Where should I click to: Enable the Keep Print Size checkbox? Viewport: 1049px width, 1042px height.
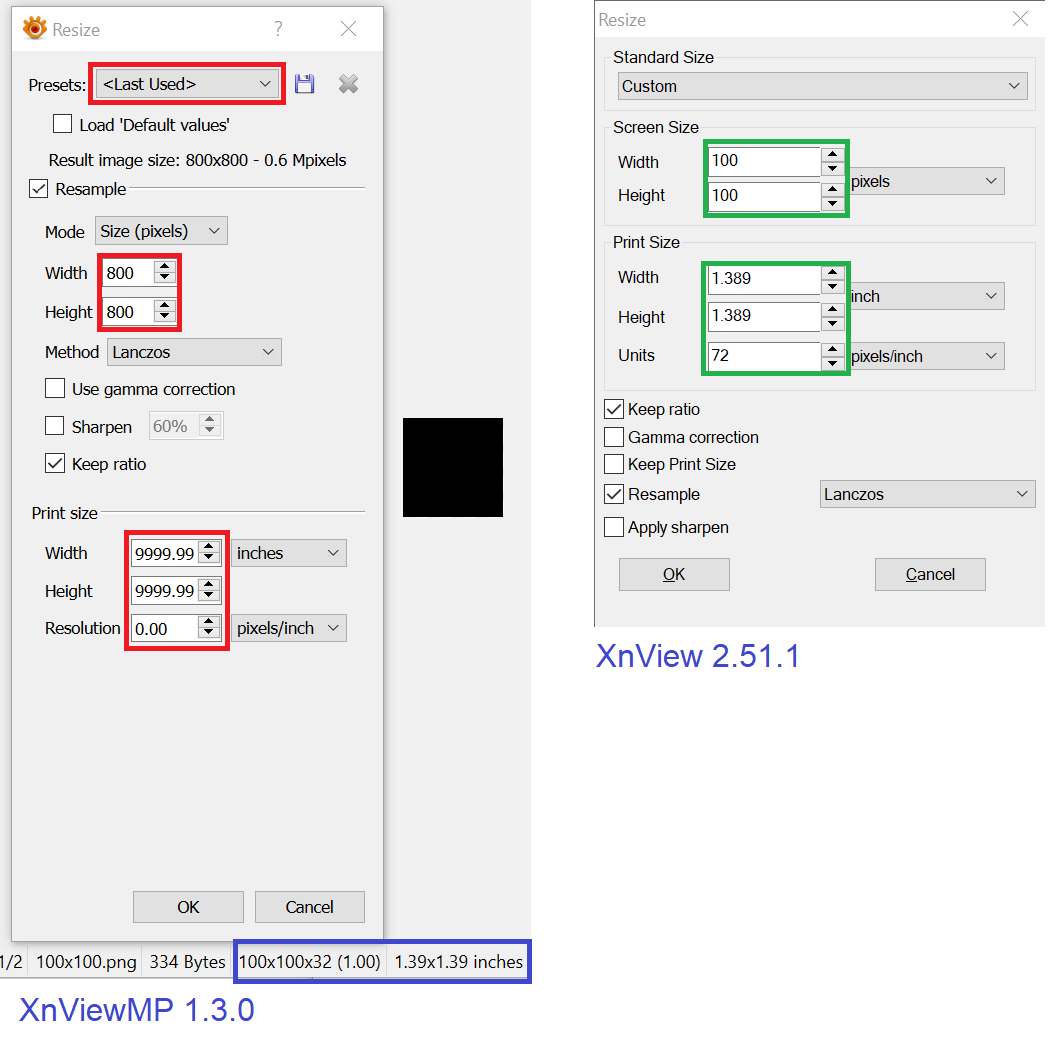614,464
